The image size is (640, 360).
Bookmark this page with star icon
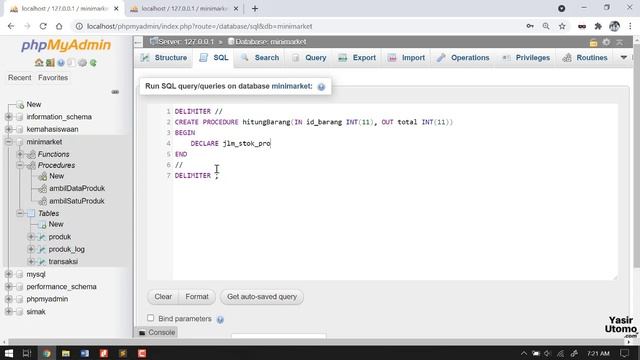pos(562,26)
